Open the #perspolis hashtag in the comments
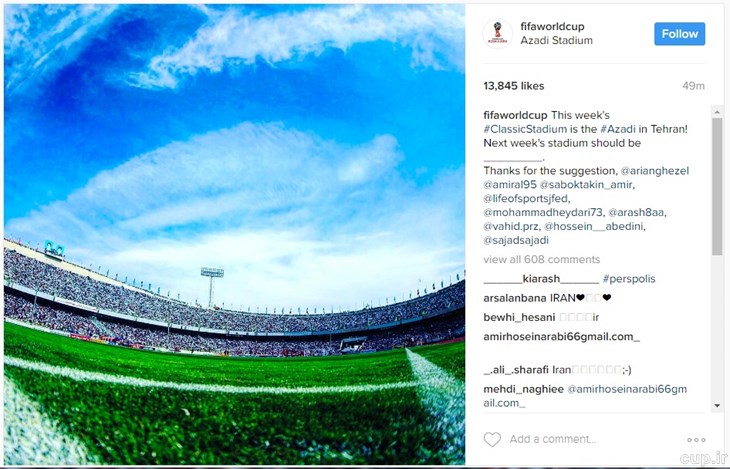 click(629, 278)
